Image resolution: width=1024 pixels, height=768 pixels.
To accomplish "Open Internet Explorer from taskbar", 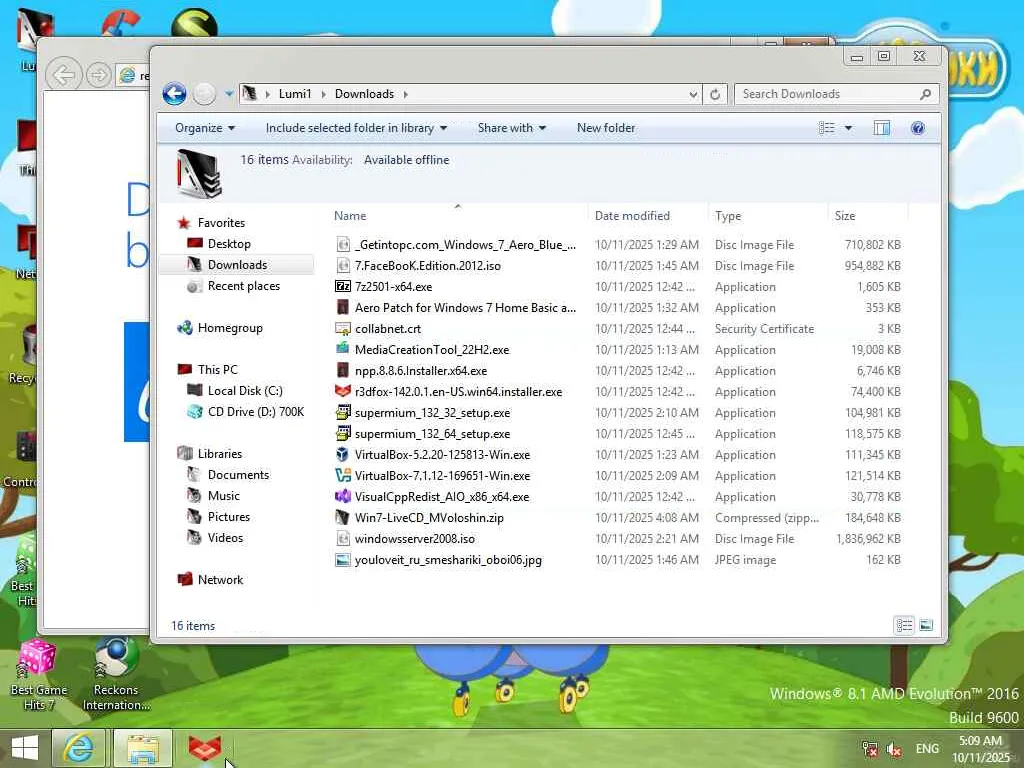I will [78, 748].
